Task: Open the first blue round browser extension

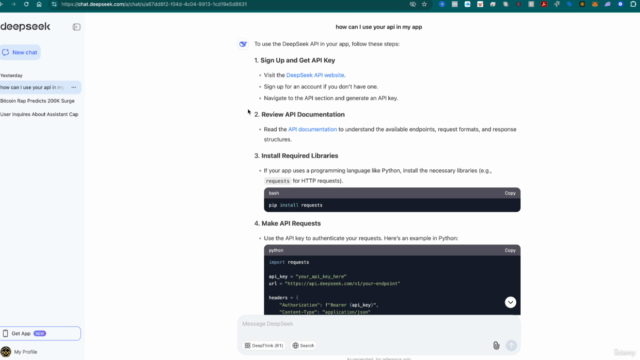Action: [x=442, y=4]
